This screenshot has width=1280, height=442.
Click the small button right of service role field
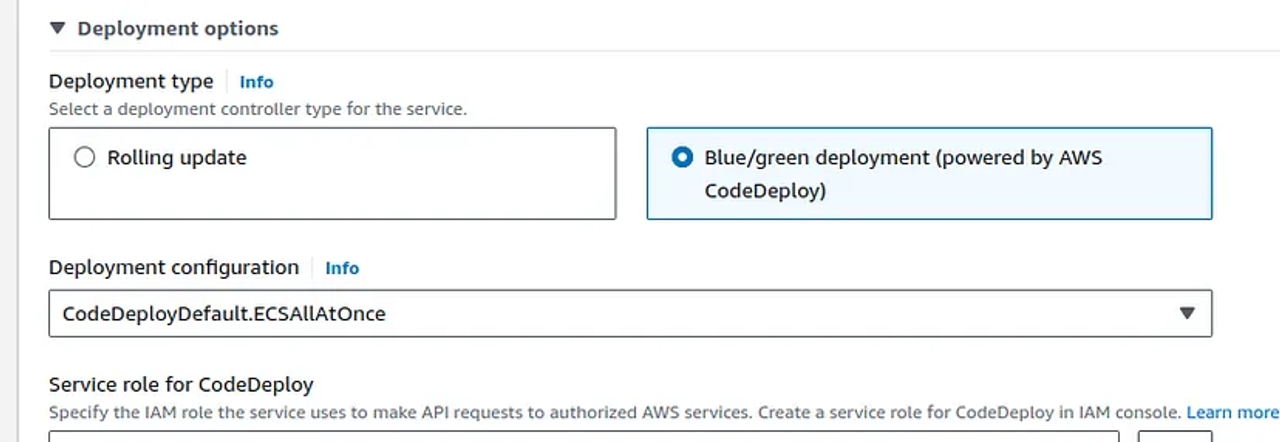pyautogui.click(x=1175, y=436)
